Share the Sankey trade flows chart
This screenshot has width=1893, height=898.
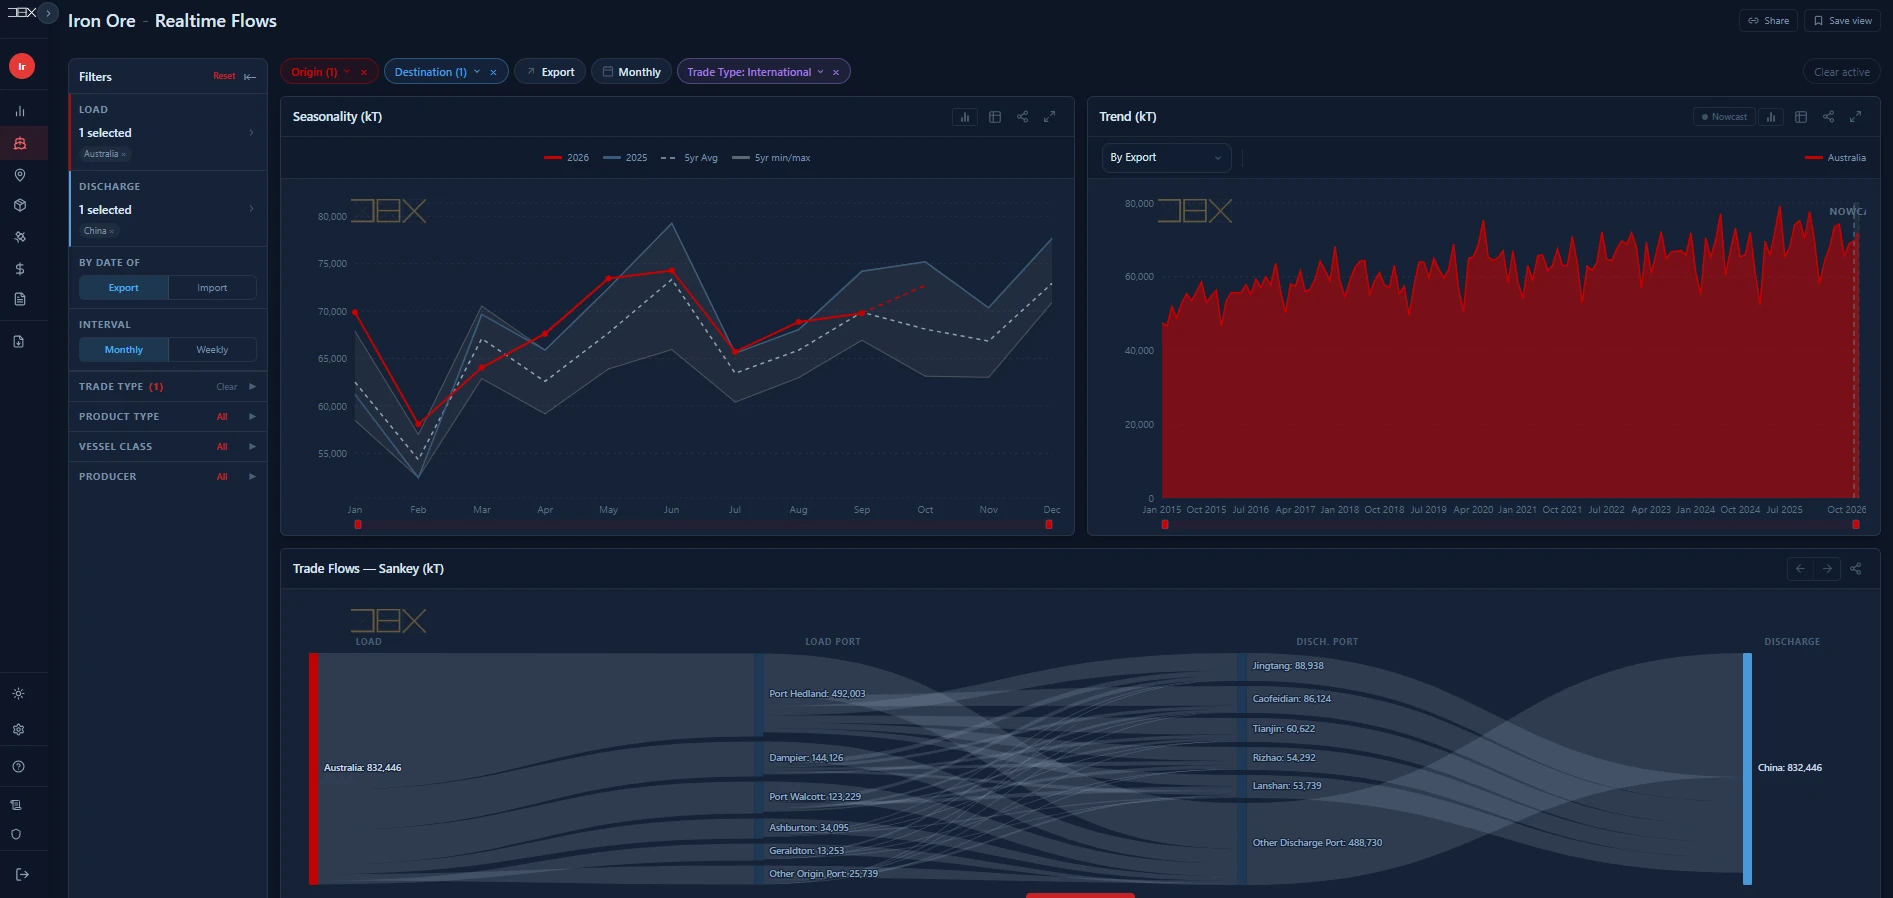click(x=1856, y=569)
